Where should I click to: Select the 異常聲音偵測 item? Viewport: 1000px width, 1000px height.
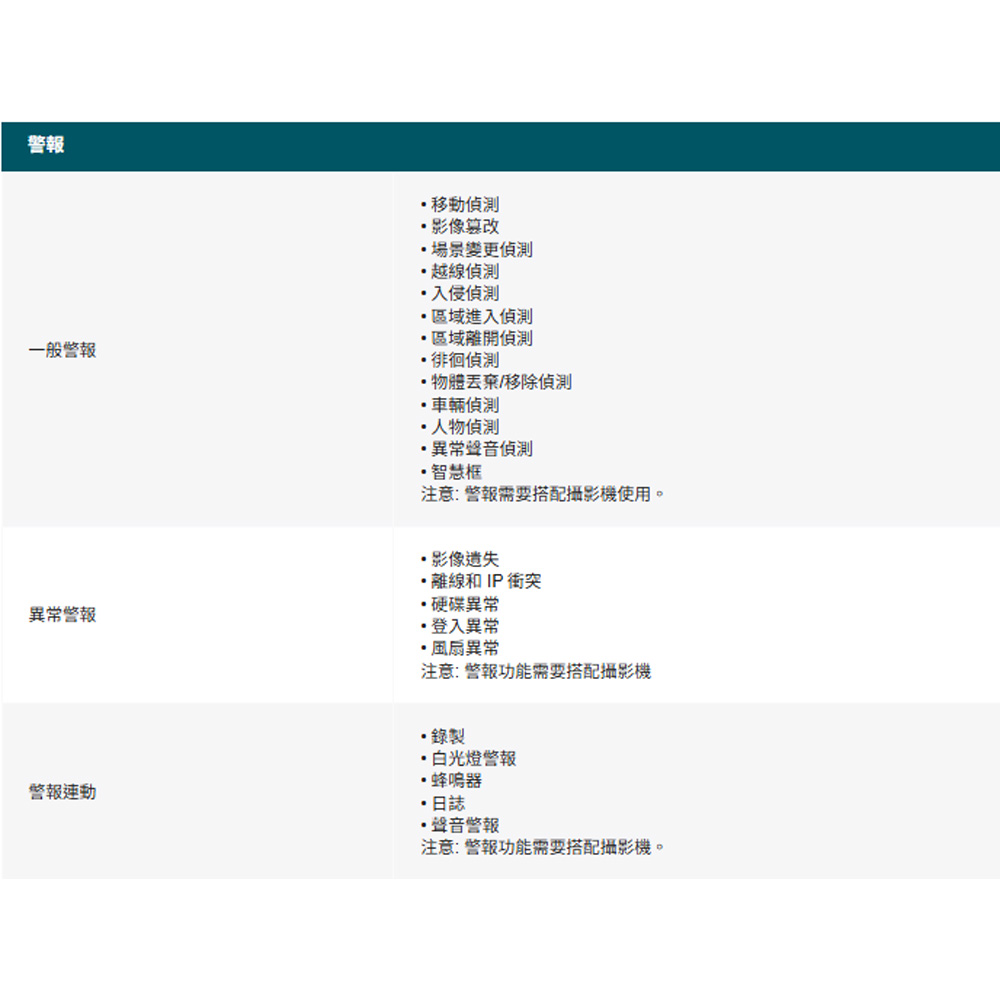481,449
